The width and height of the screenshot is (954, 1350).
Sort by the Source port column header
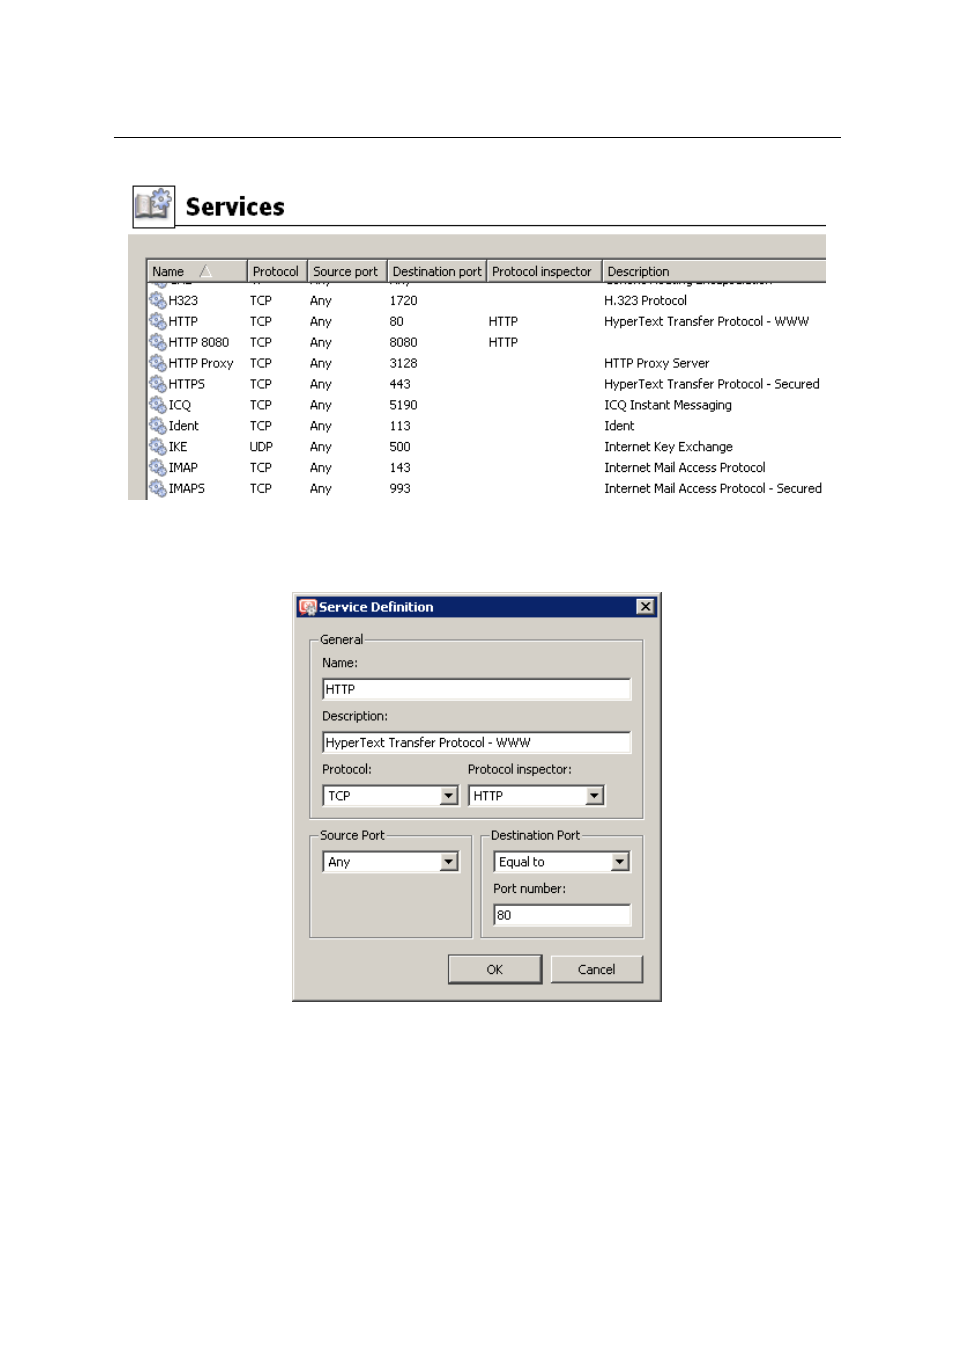347,271
